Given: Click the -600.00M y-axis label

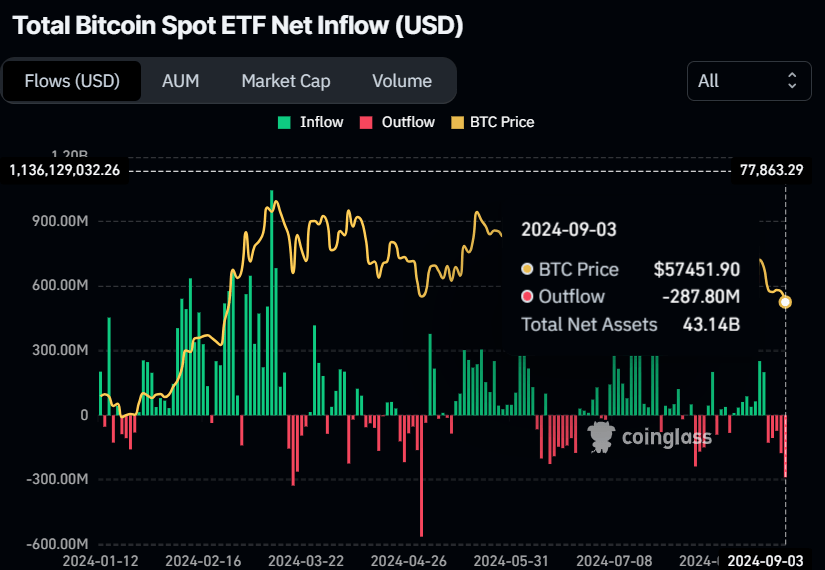Looking at the screenshot, I should (x=58, y=544).
